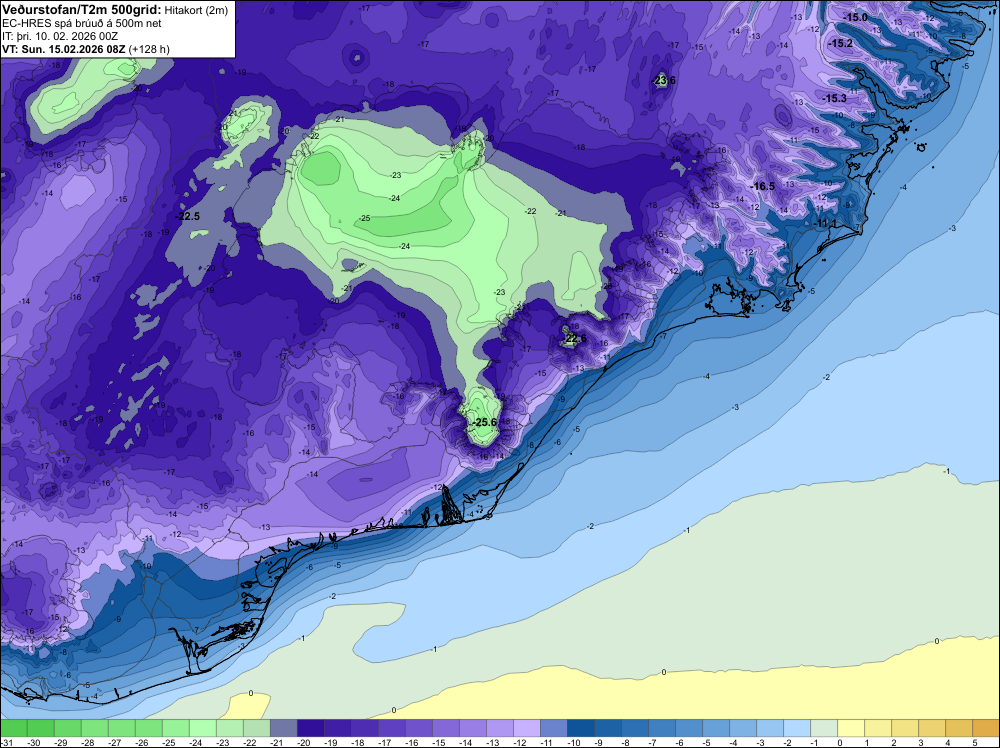Click the 'EC-HRES spá brúuð á 500m net' line

pos(82,23)
